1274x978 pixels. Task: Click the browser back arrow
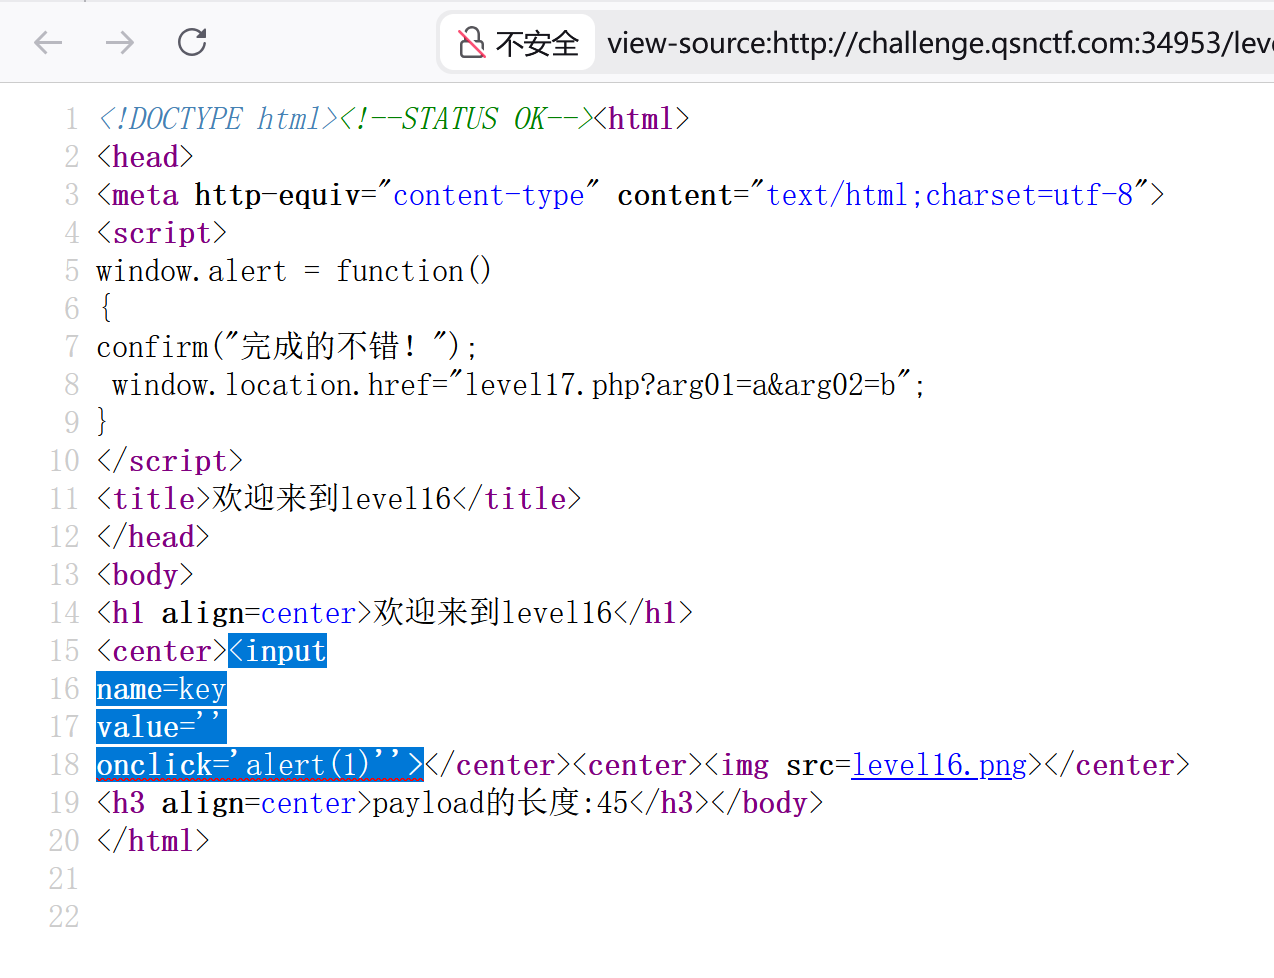coord(48,42)
